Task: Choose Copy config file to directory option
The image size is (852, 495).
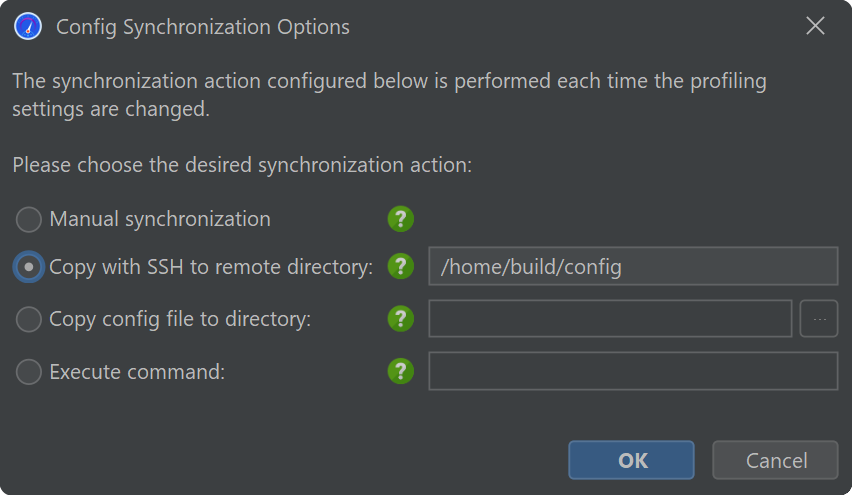Action: [28, 319]
